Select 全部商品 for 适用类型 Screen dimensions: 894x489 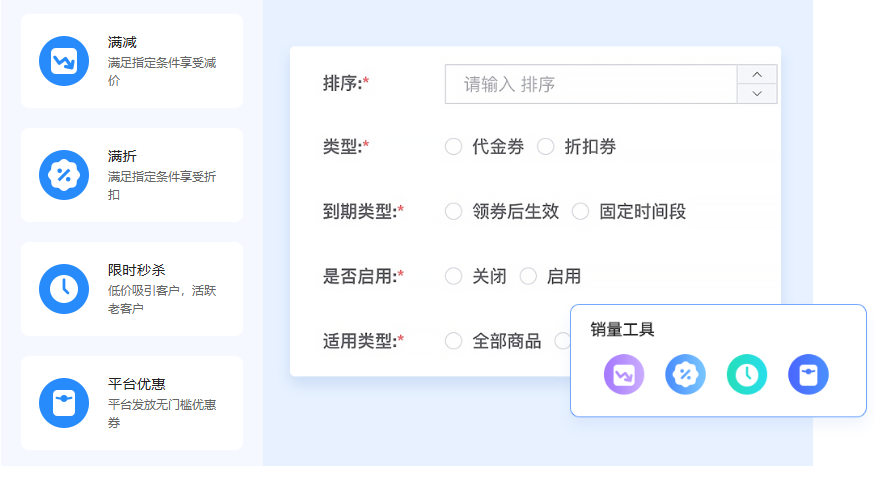click(x=454, y=341)
